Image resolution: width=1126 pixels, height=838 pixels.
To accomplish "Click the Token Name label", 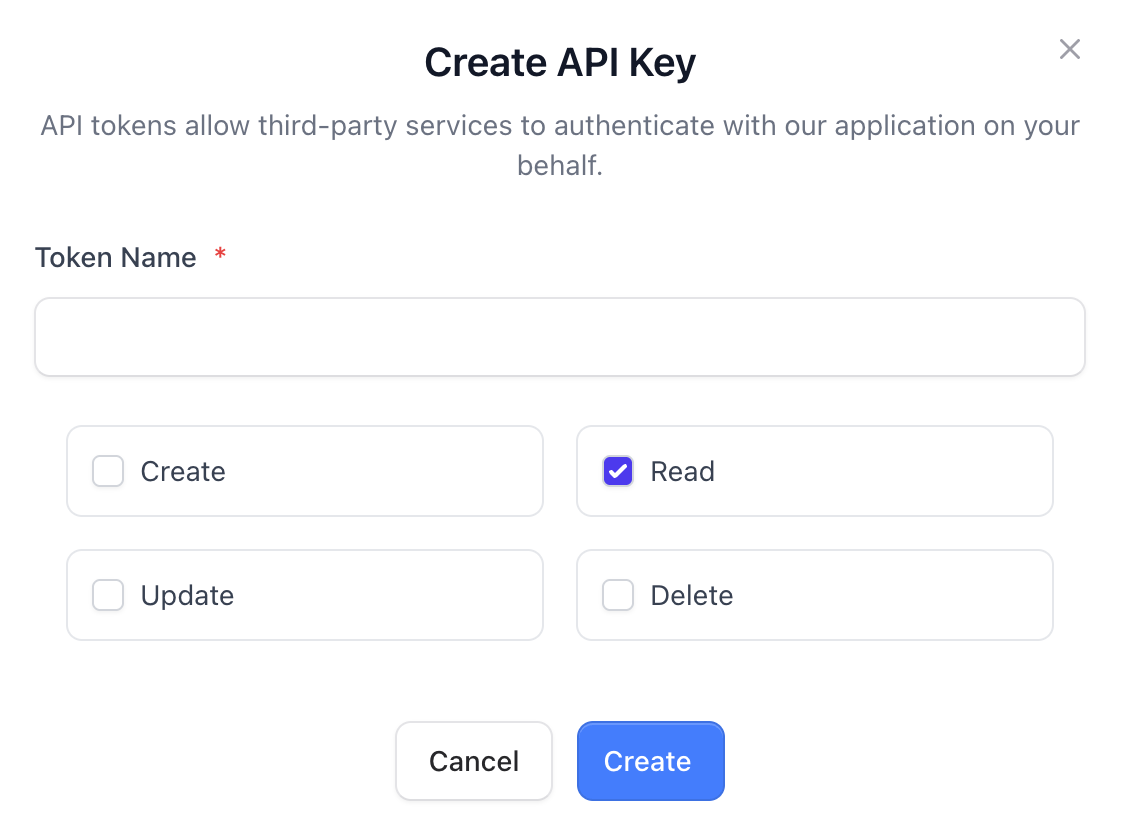I will click(115, 257).
